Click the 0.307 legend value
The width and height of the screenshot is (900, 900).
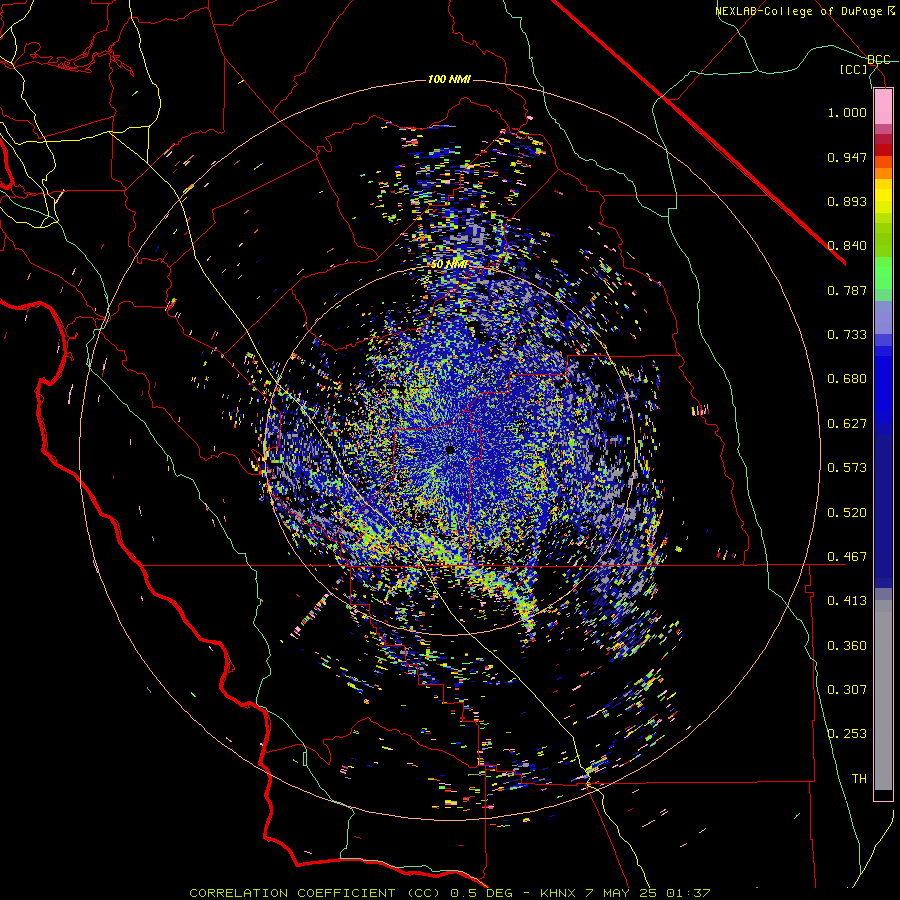tap(847, 690)
